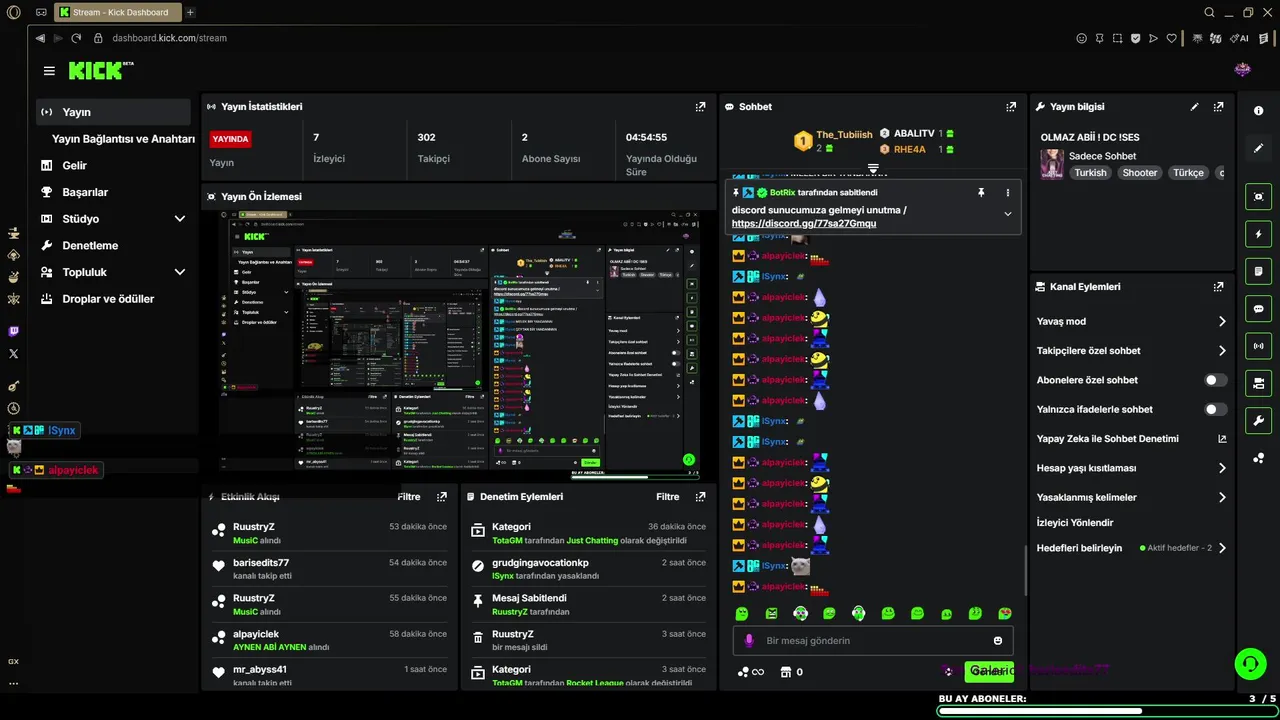Viewport: 1280px width, 720px height.
Task: Pop out the Kanal Eylemleri panel
Action: point(1218,287)
